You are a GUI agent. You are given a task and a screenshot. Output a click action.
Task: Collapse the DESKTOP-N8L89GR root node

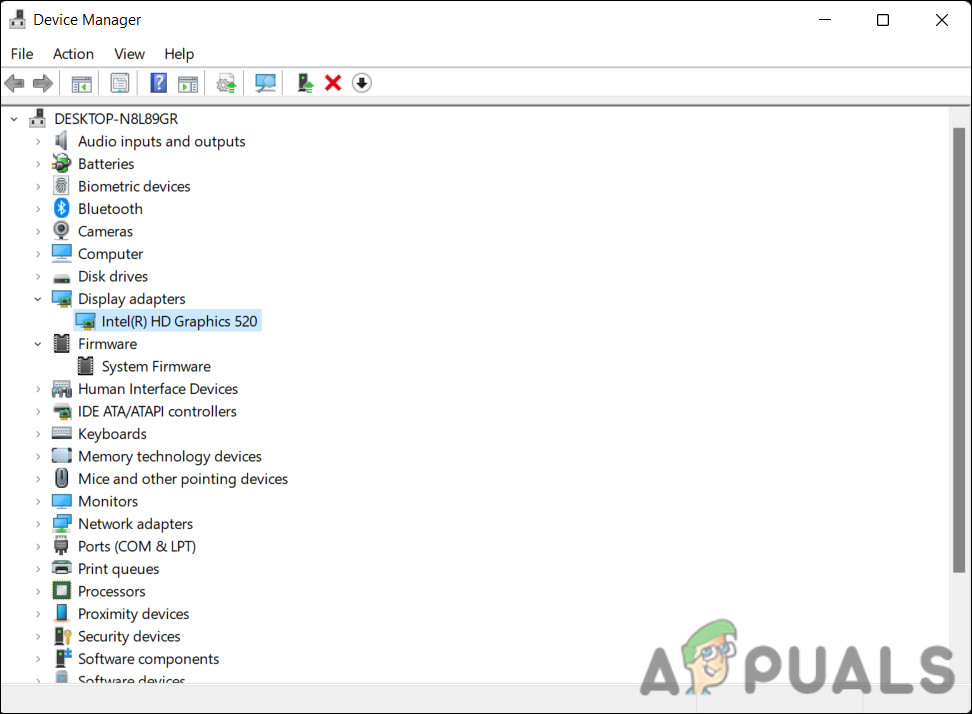14,118
